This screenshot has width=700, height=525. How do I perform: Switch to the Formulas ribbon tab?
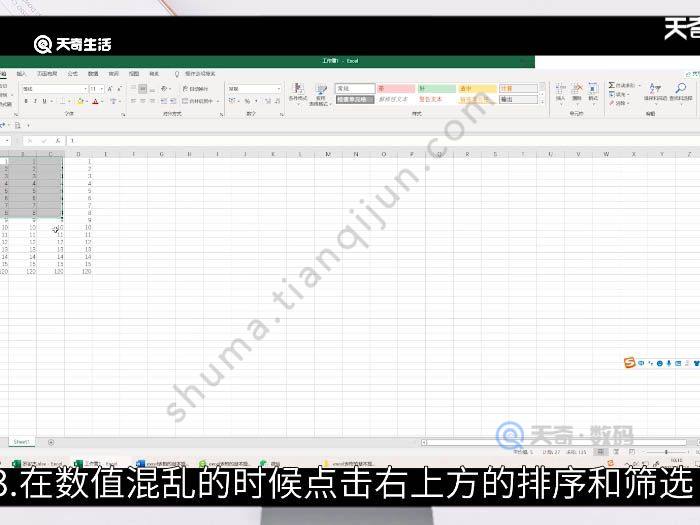click(72, 74)
